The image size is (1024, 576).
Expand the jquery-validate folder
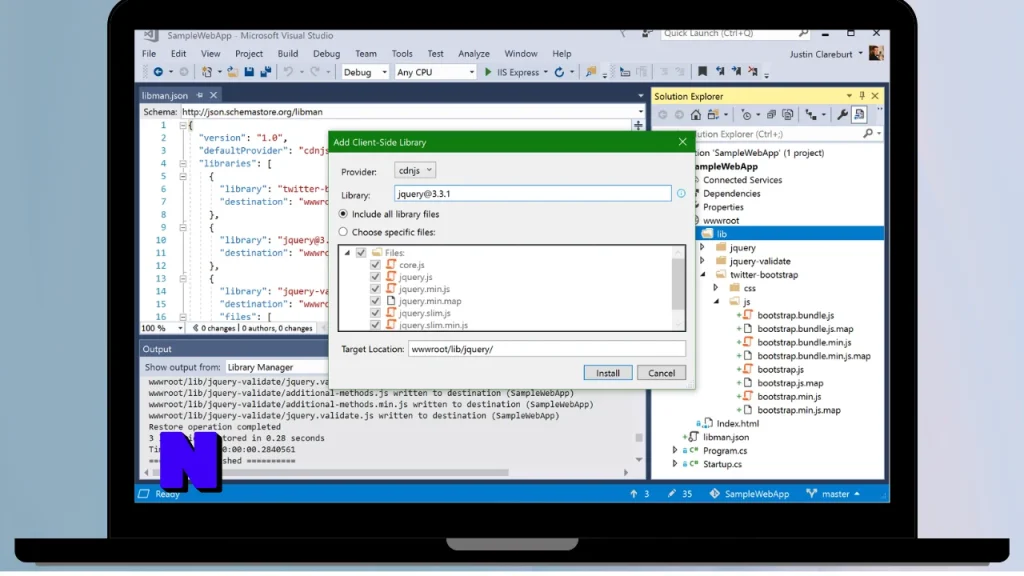[703, 261]
